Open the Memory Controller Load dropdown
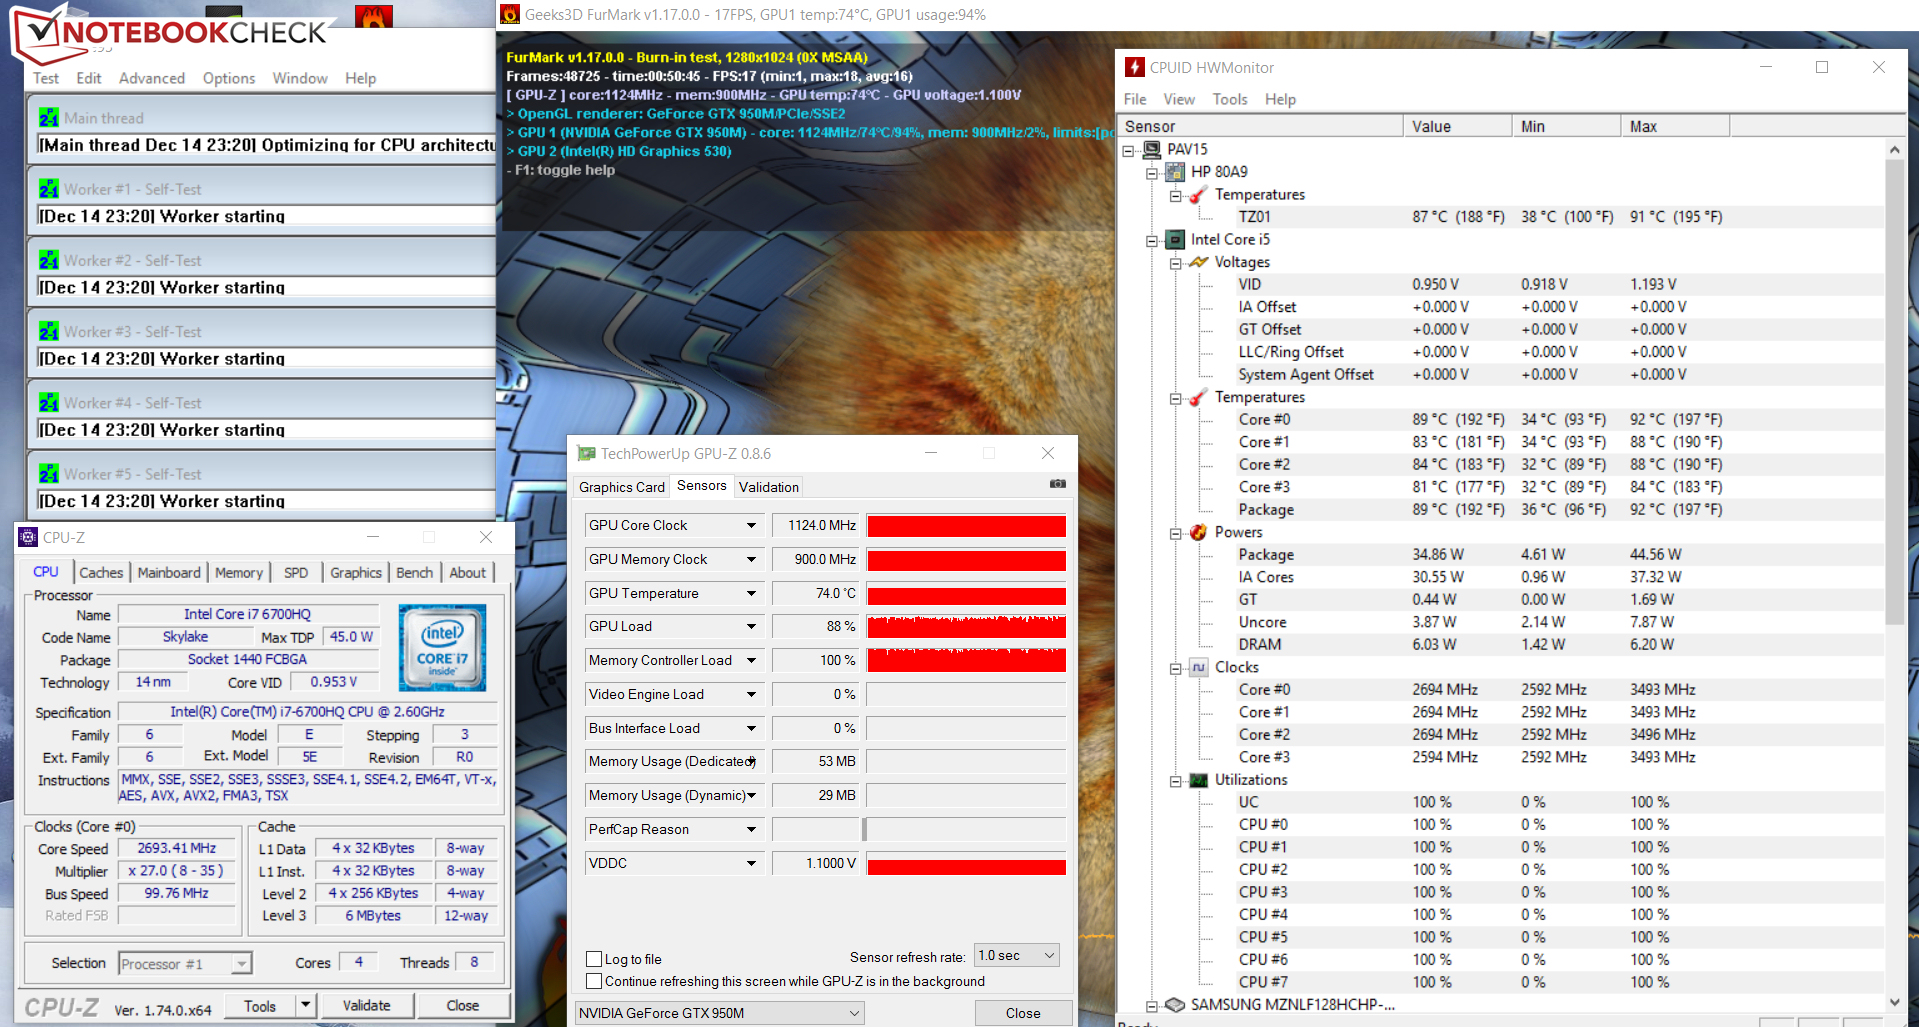Screen dimensions: 1919x1027 pyautogui.click(x=751, y=661)
